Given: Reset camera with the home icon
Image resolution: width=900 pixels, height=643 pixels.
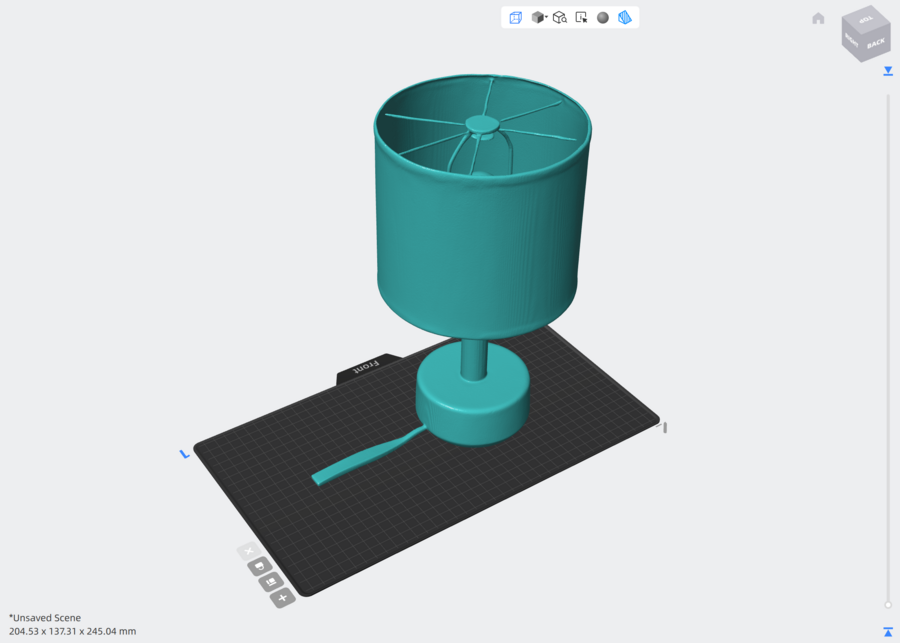Looking at the screenshot, I should click(818, 18).
